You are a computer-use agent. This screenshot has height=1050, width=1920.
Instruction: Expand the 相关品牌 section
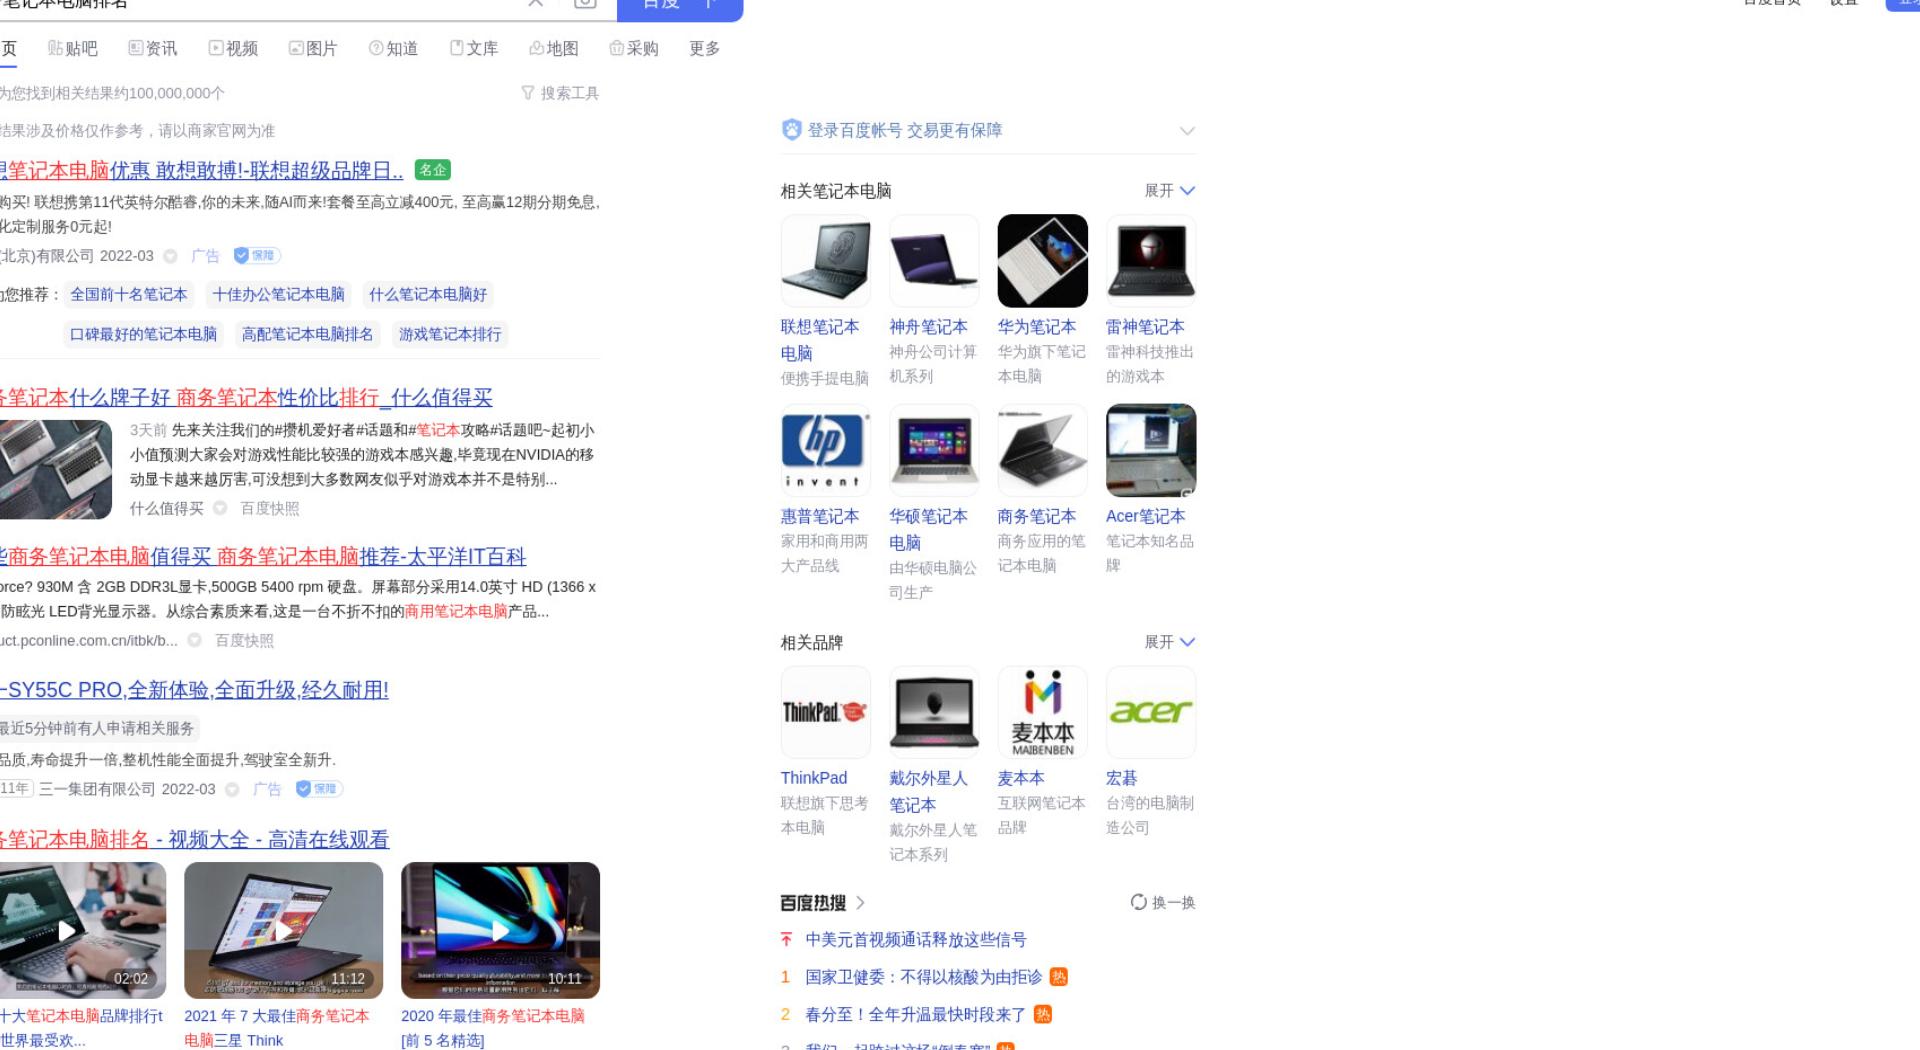(1170, 642)
